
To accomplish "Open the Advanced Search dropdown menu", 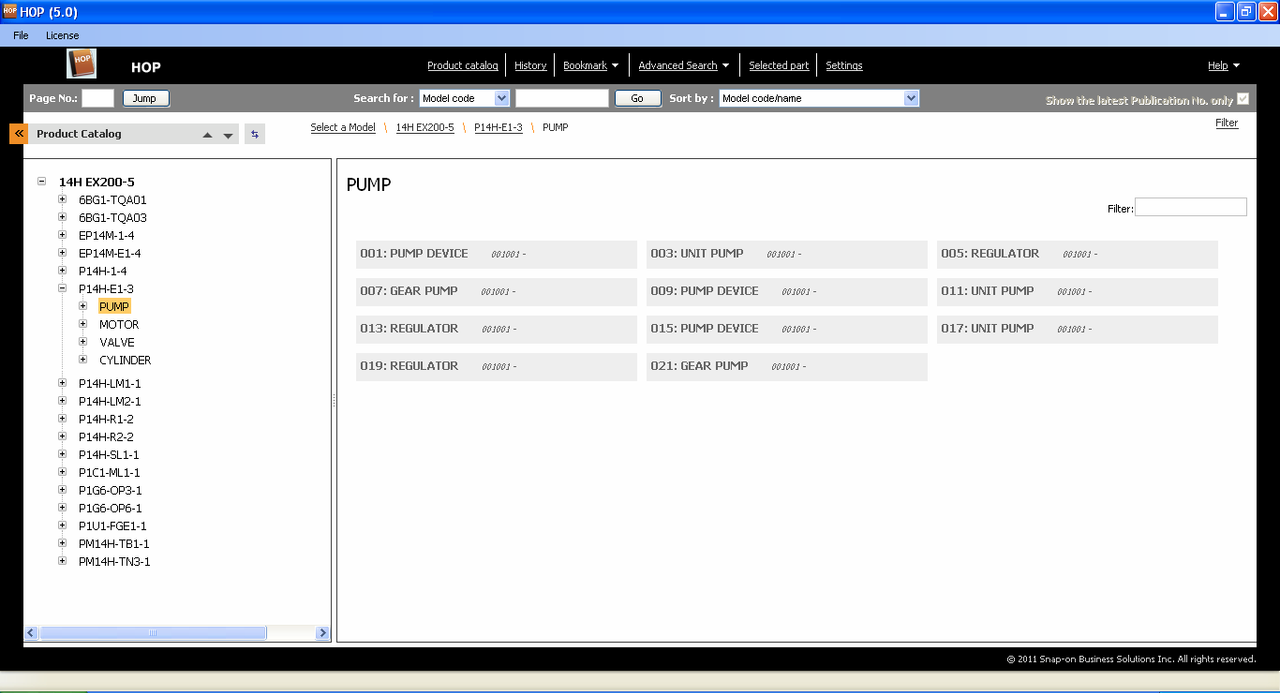I will (x=684, y=66).
